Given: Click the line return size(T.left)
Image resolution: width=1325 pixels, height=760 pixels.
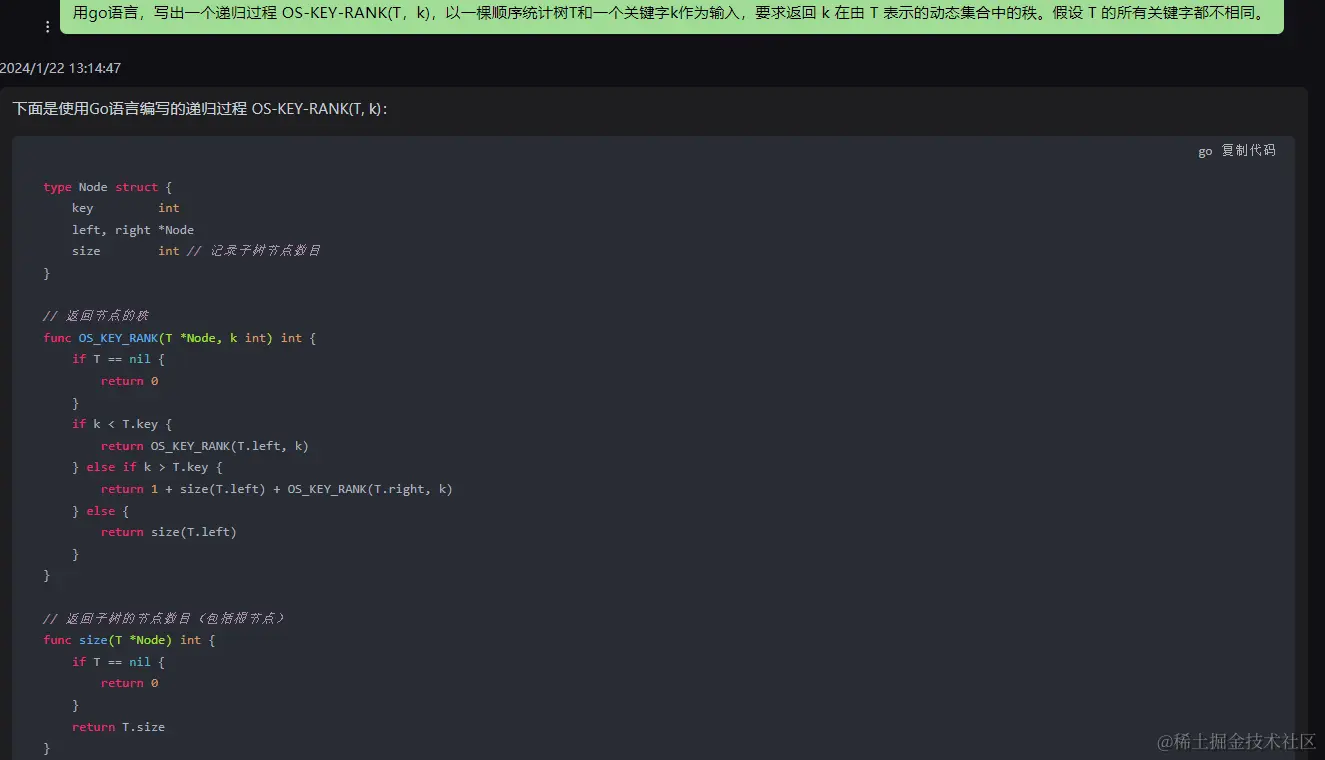Looking at the screenshot, I should click(x=169, y=532).
